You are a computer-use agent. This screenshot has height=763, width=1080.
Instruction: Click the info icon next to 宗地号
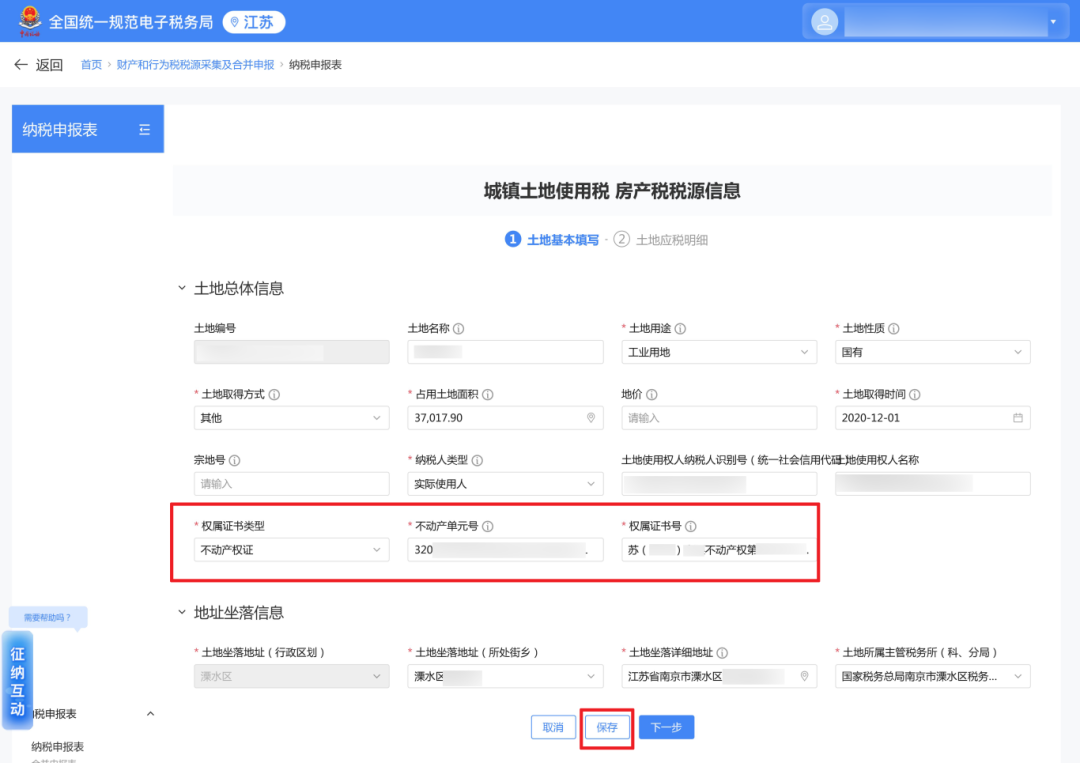pyautogui.click(x=234, y=460)
